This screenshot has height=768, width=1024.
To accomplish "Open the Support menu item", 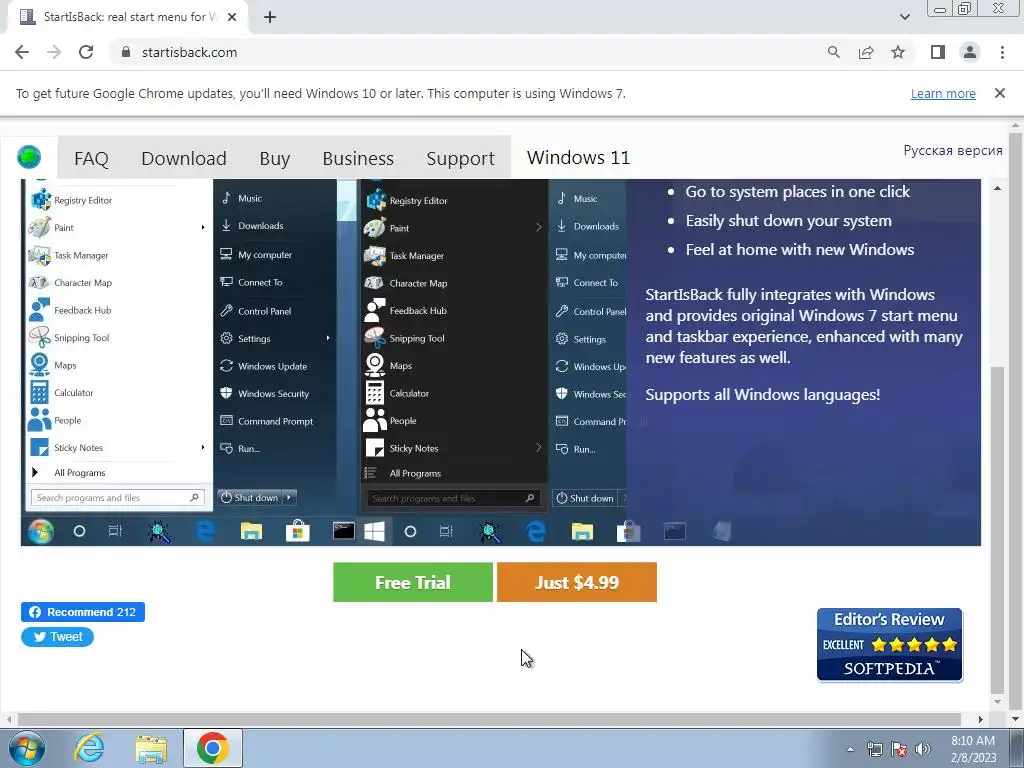I will coord(460,159).
